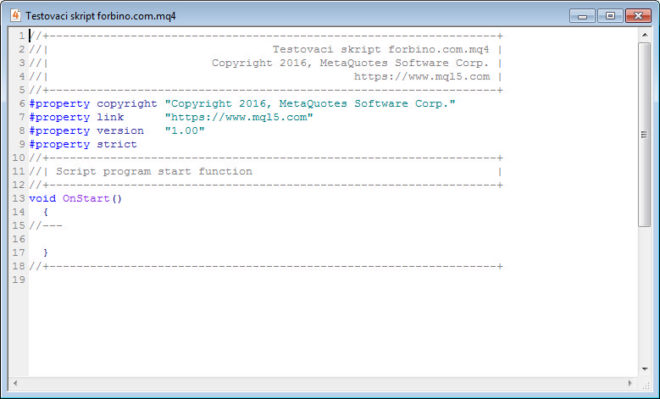Click the opening brace on line 14
The height and width of the screenshot is (399, 660).
[x=45, y=212]
